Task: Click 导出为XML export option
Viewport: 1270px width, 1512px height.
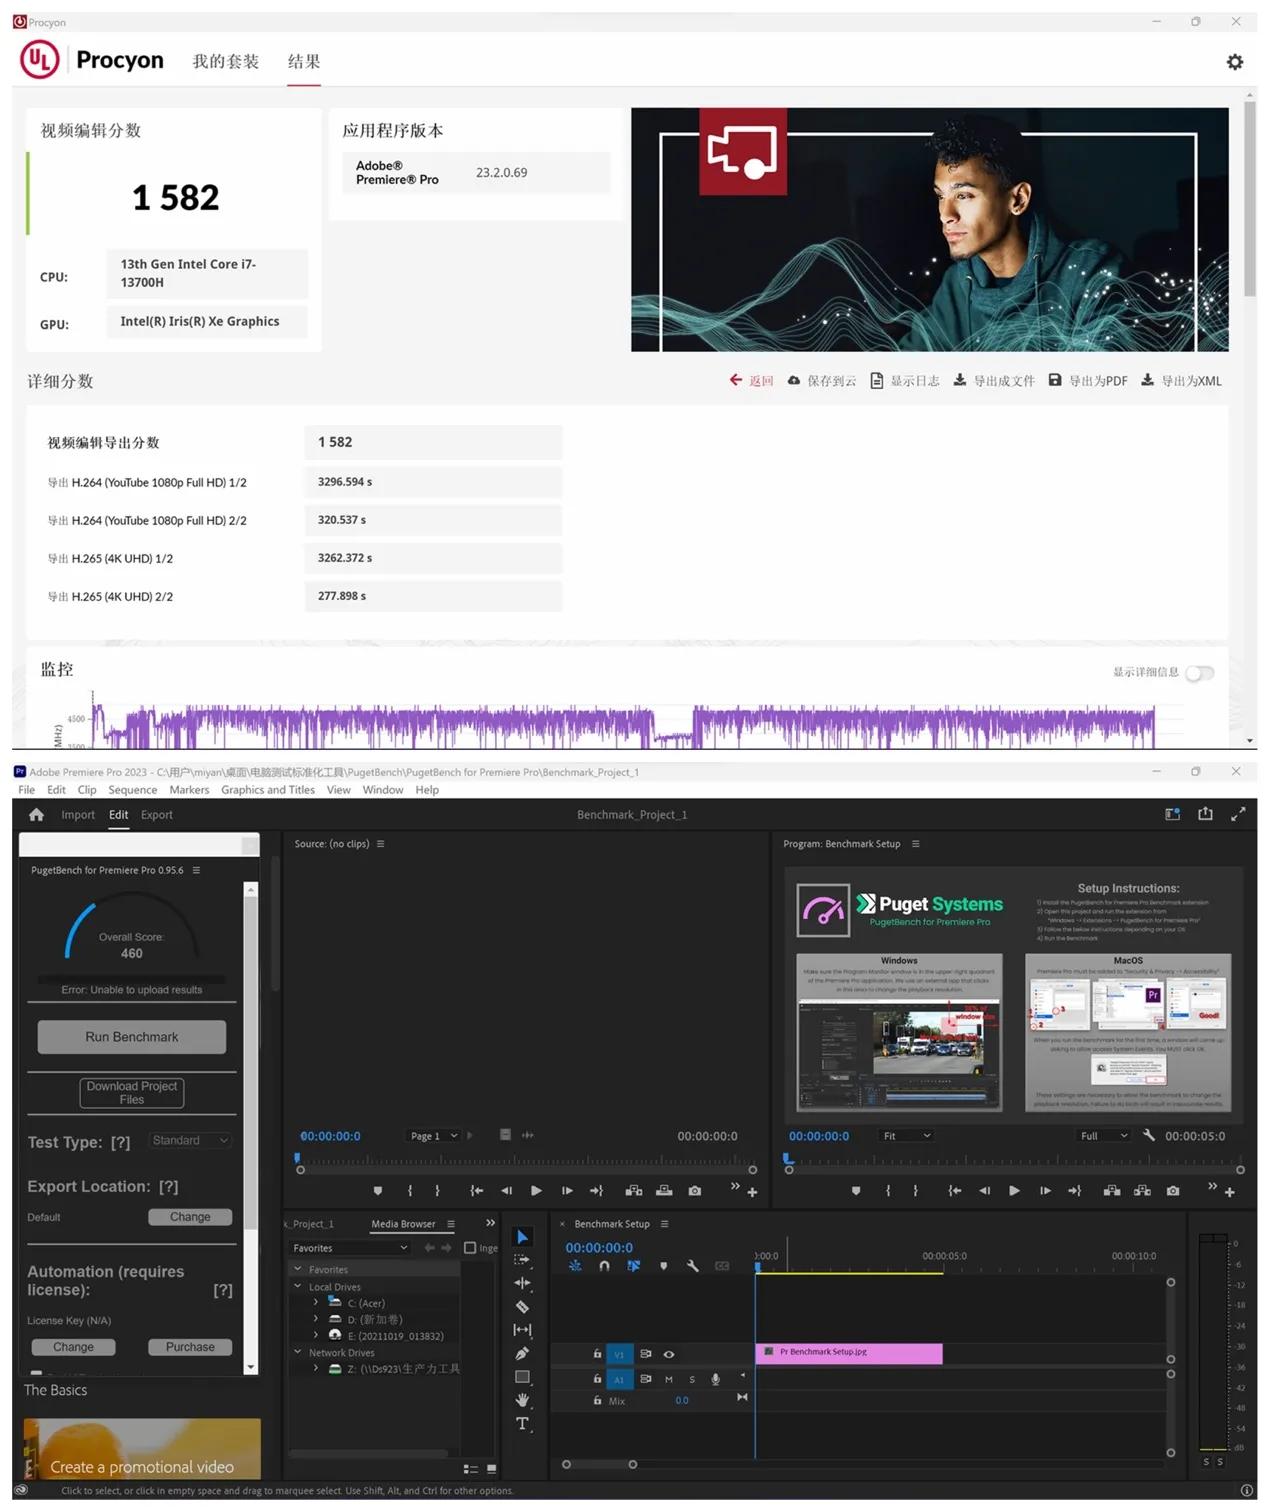Action: (1181, 381)
